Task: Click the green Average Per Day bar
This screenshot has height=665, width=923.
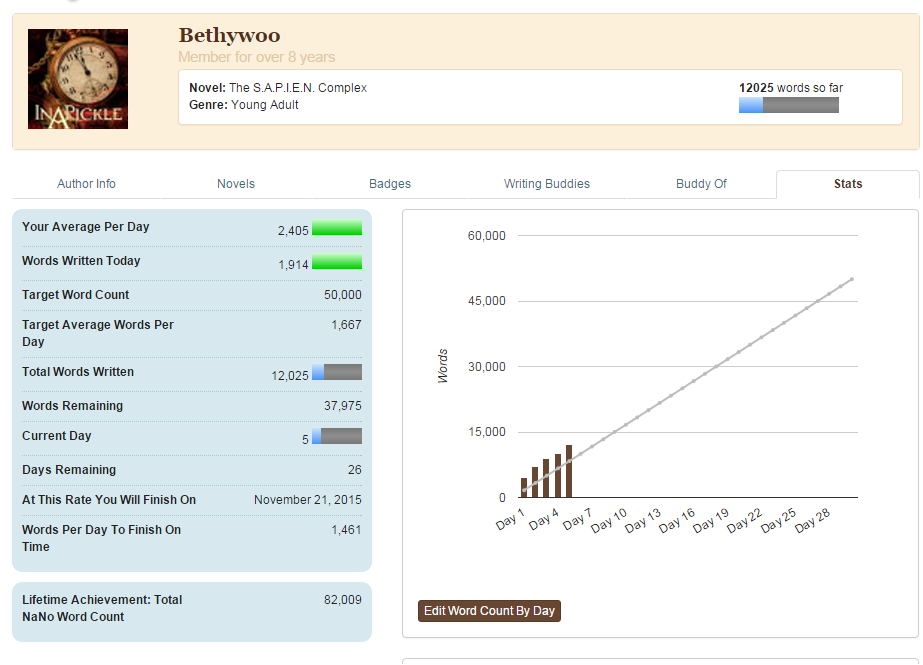Action: [336, 228]
